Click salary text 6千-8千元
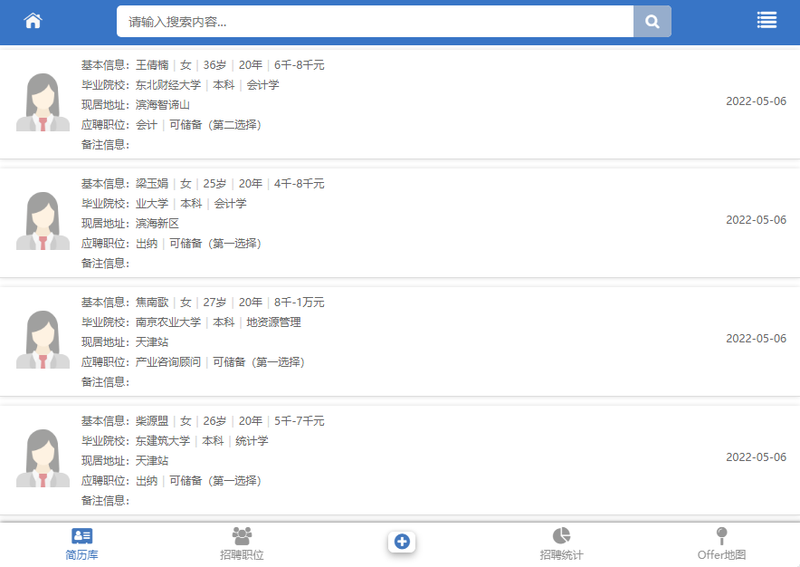This screenshot has width=800, height=567. [299, 65]
